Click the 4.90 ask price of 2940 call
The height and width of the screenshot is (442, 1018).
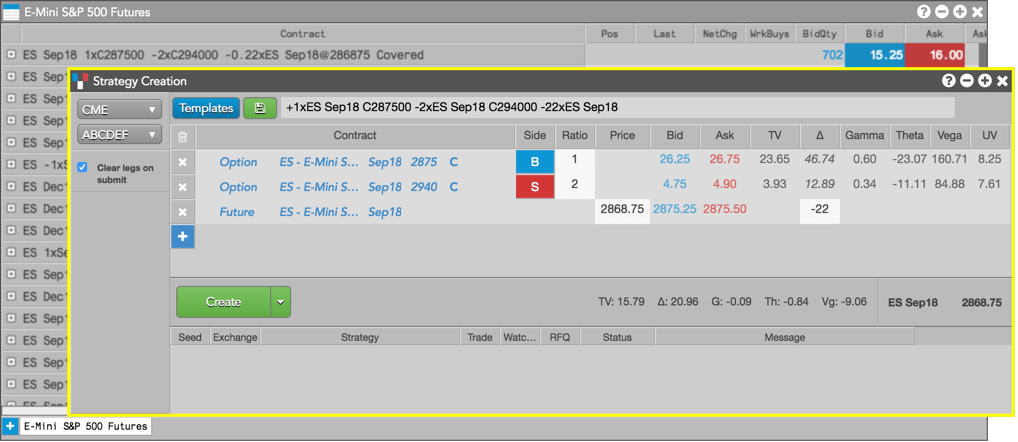pyautogui.click(x=724, y=184)
